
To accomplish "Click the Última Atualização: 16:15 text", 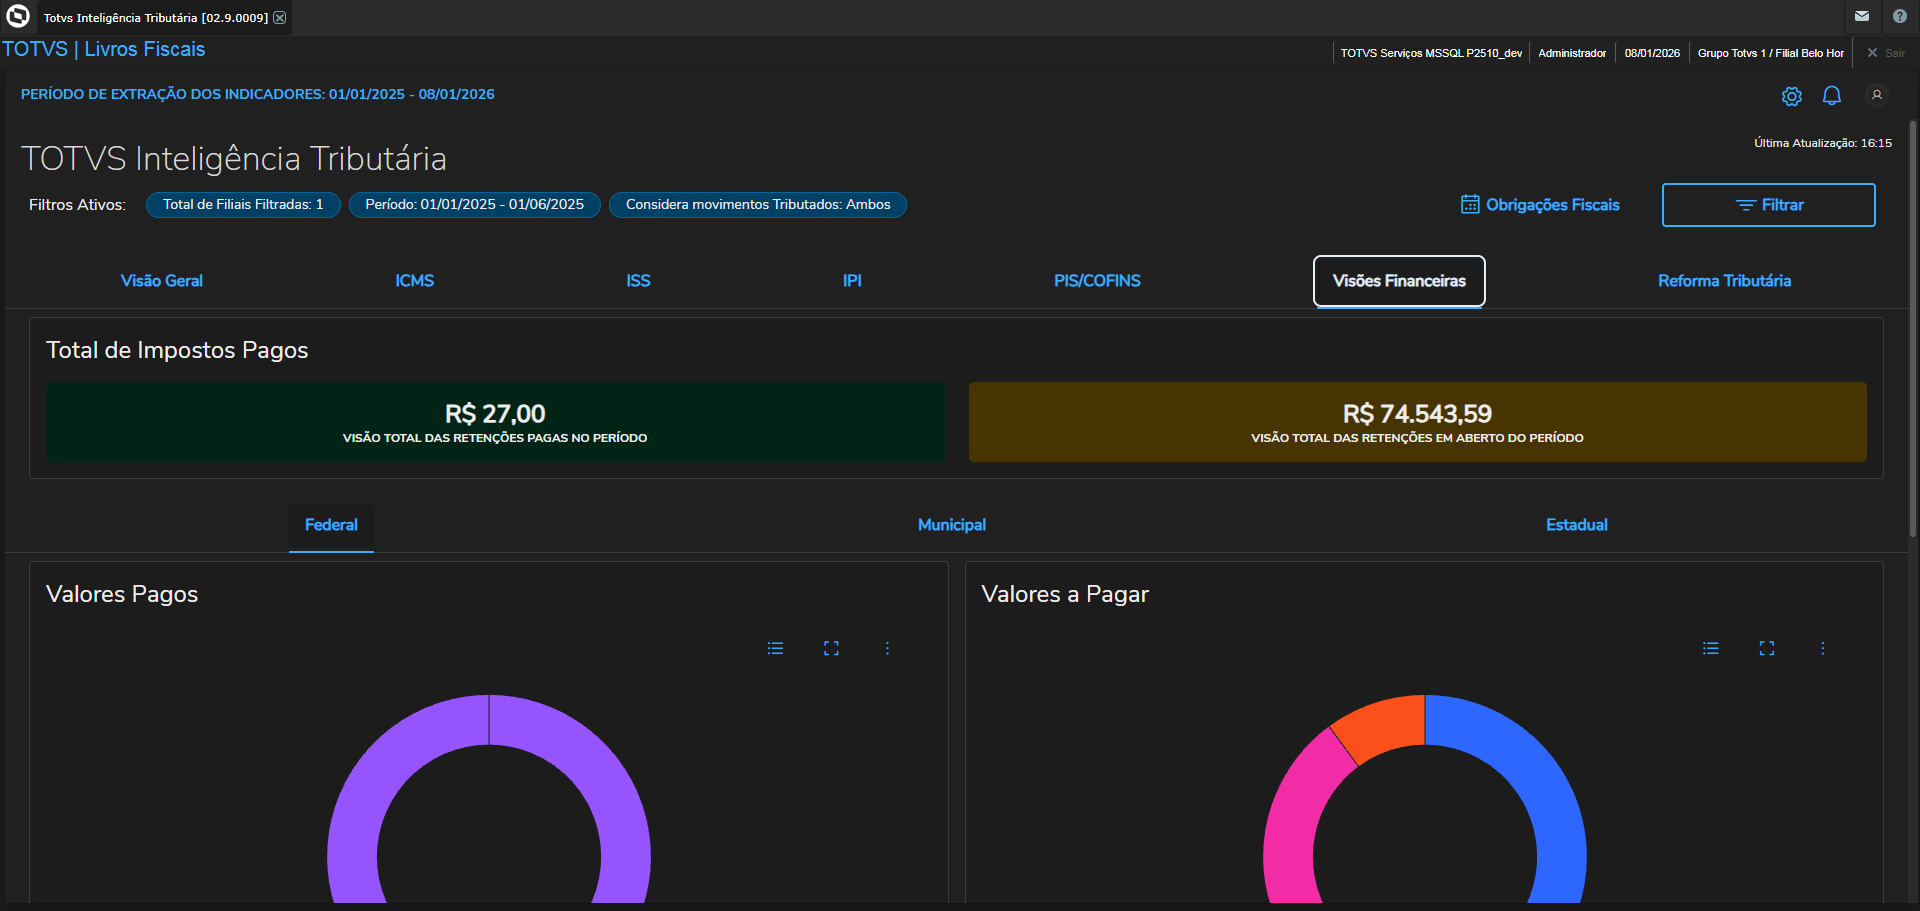I will (1823, 143).
